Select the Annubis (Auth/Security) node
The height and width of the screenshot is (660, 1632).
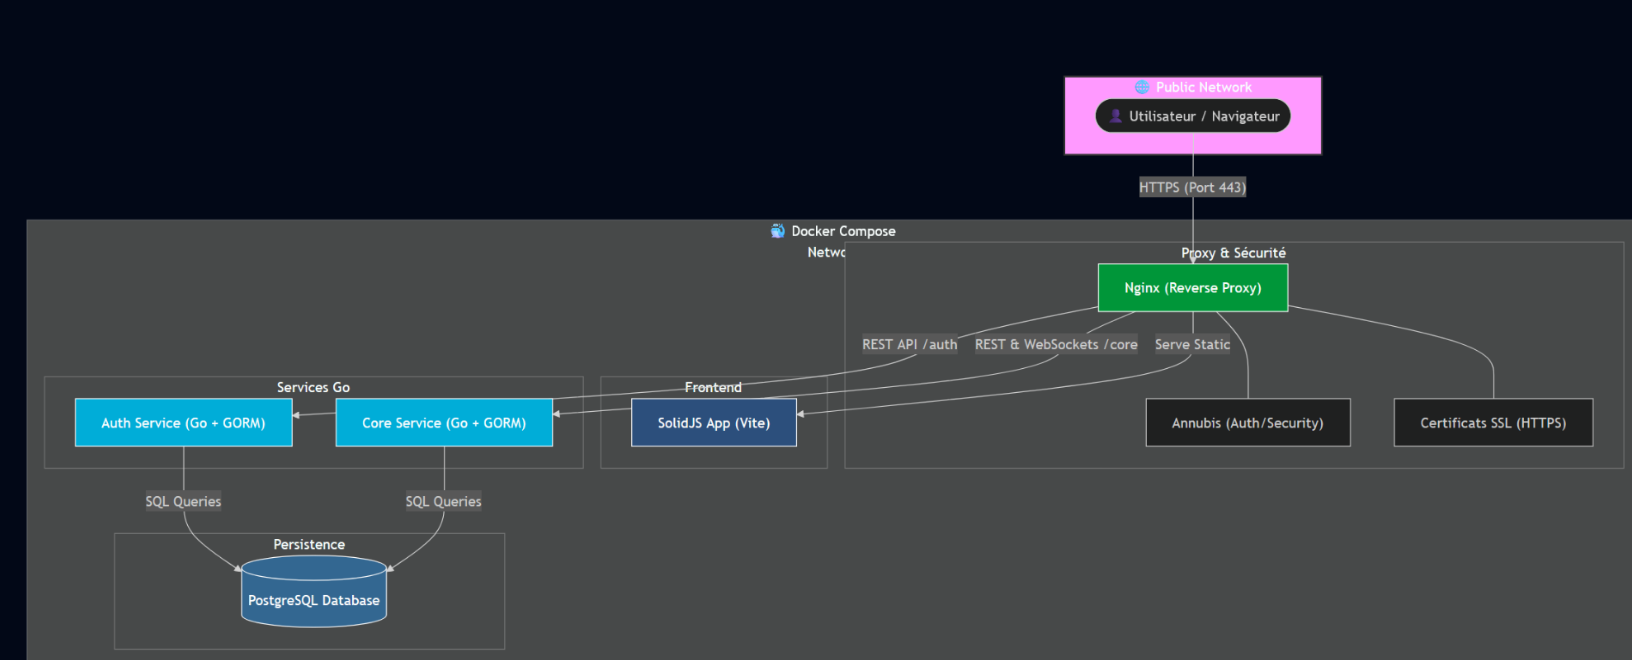[1247, 423]
